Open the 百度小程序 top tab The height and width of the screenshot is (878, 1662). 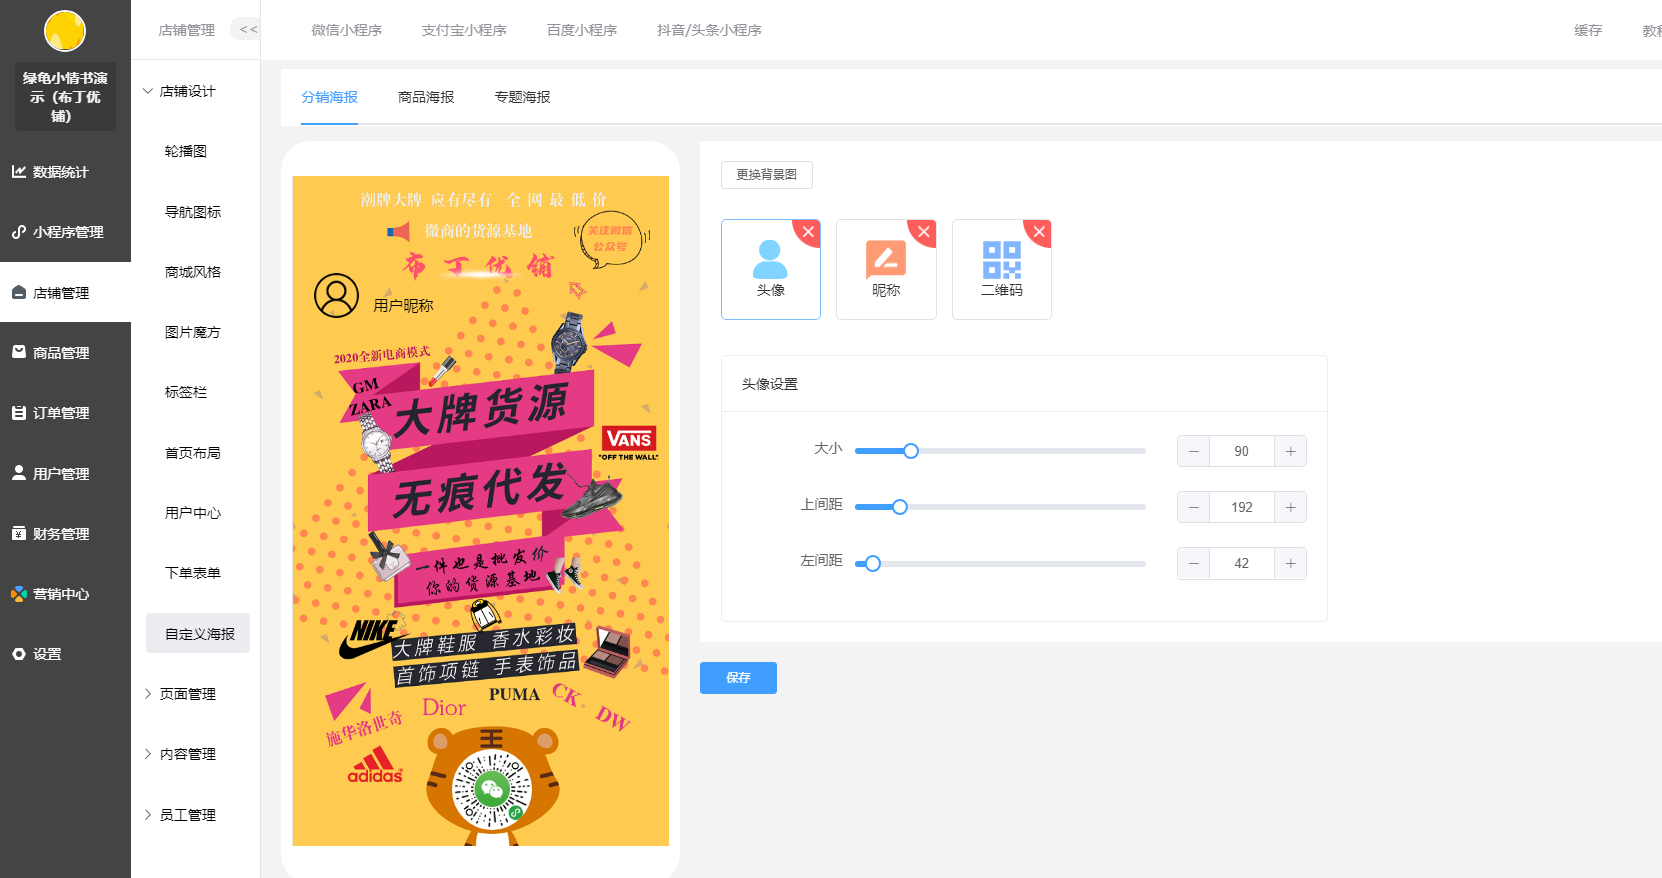582,30
